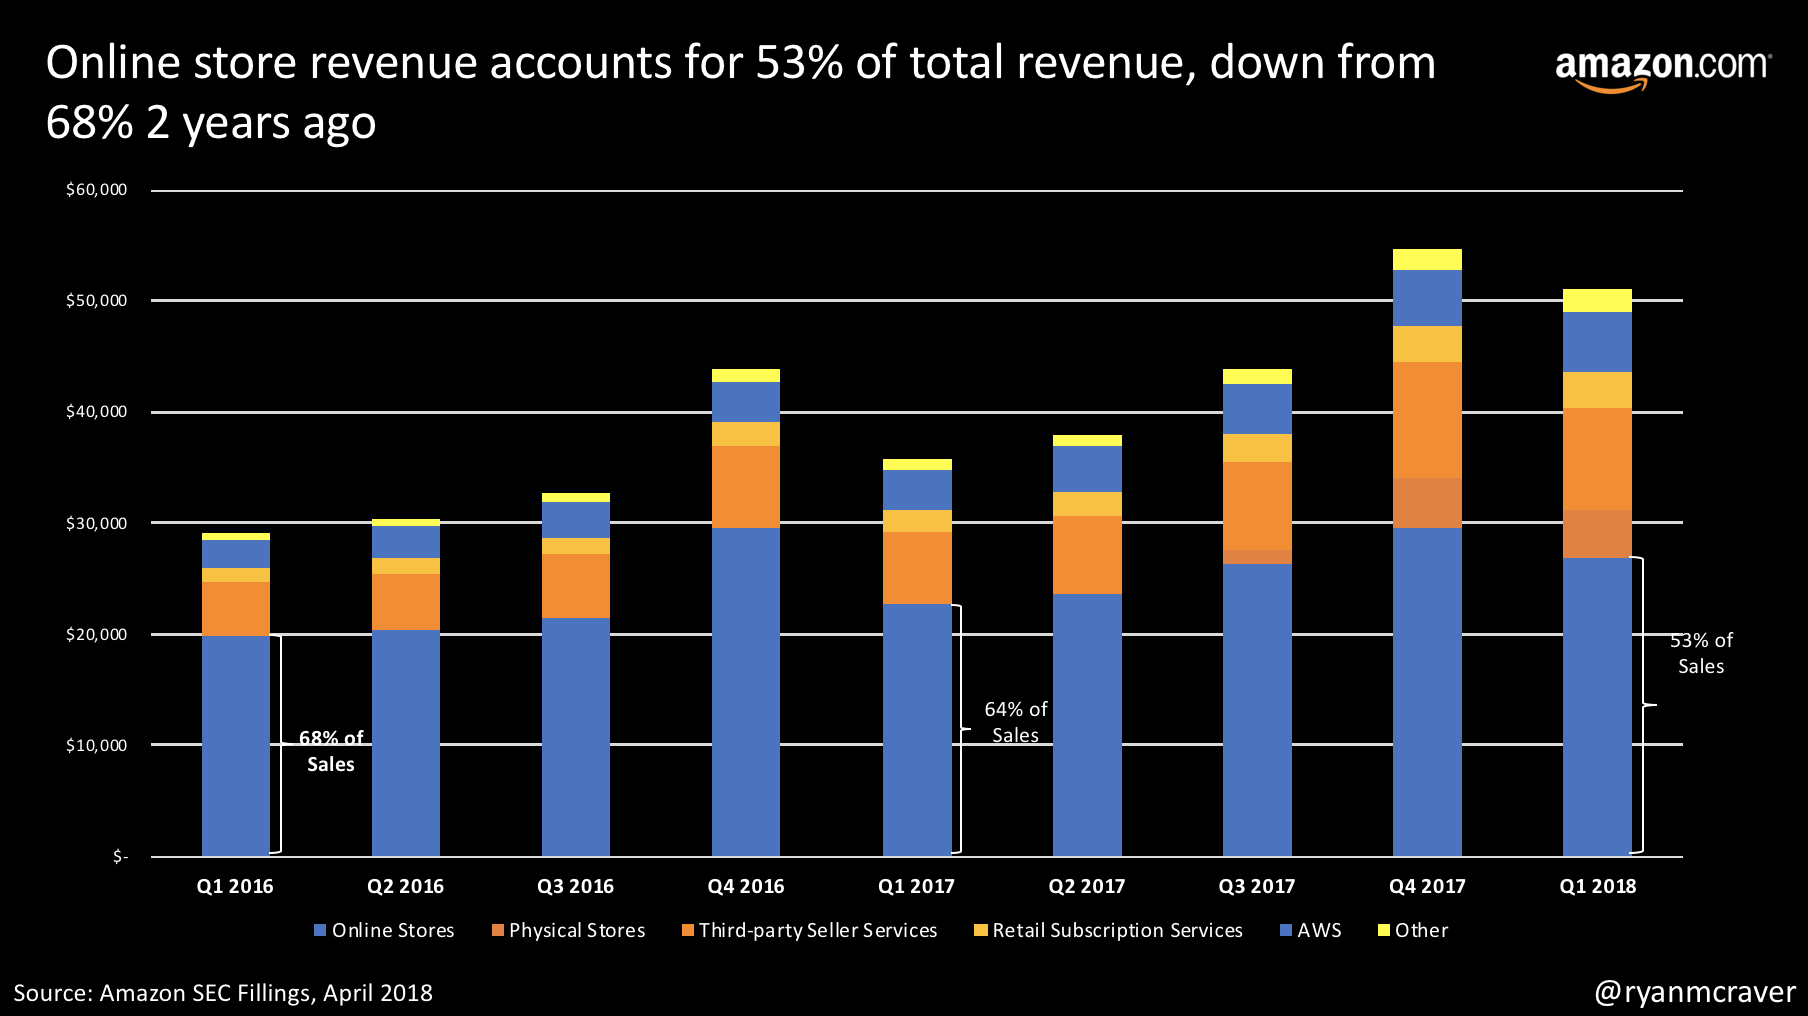The height and width of the screenshot is (1016, 1808).
Task: Select the 'Online Stores' legend label
Action: click(393, 930)
